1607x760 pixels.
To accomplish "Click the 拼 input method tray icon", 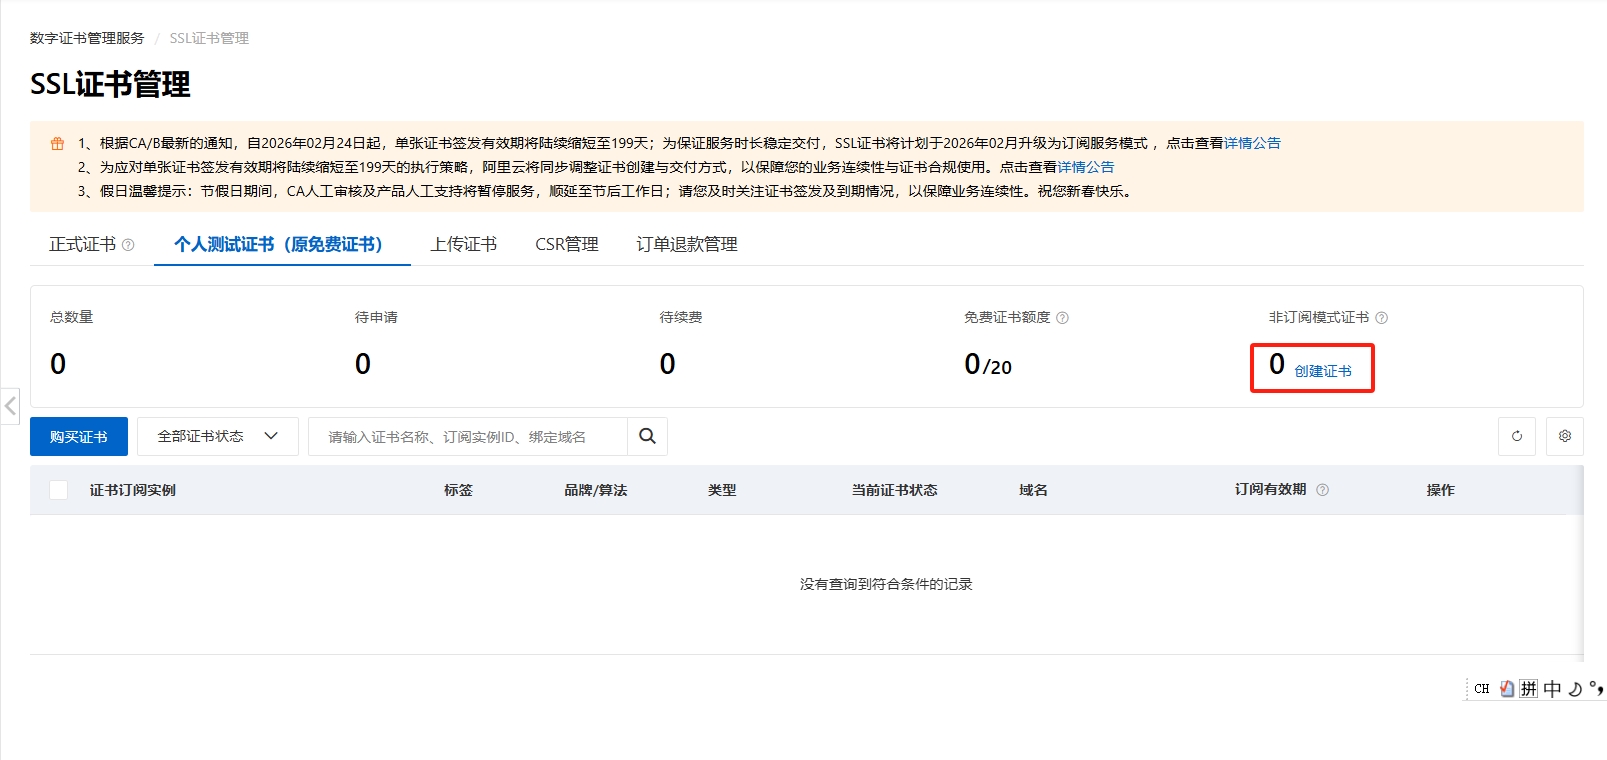I will tap(1528, 688).
